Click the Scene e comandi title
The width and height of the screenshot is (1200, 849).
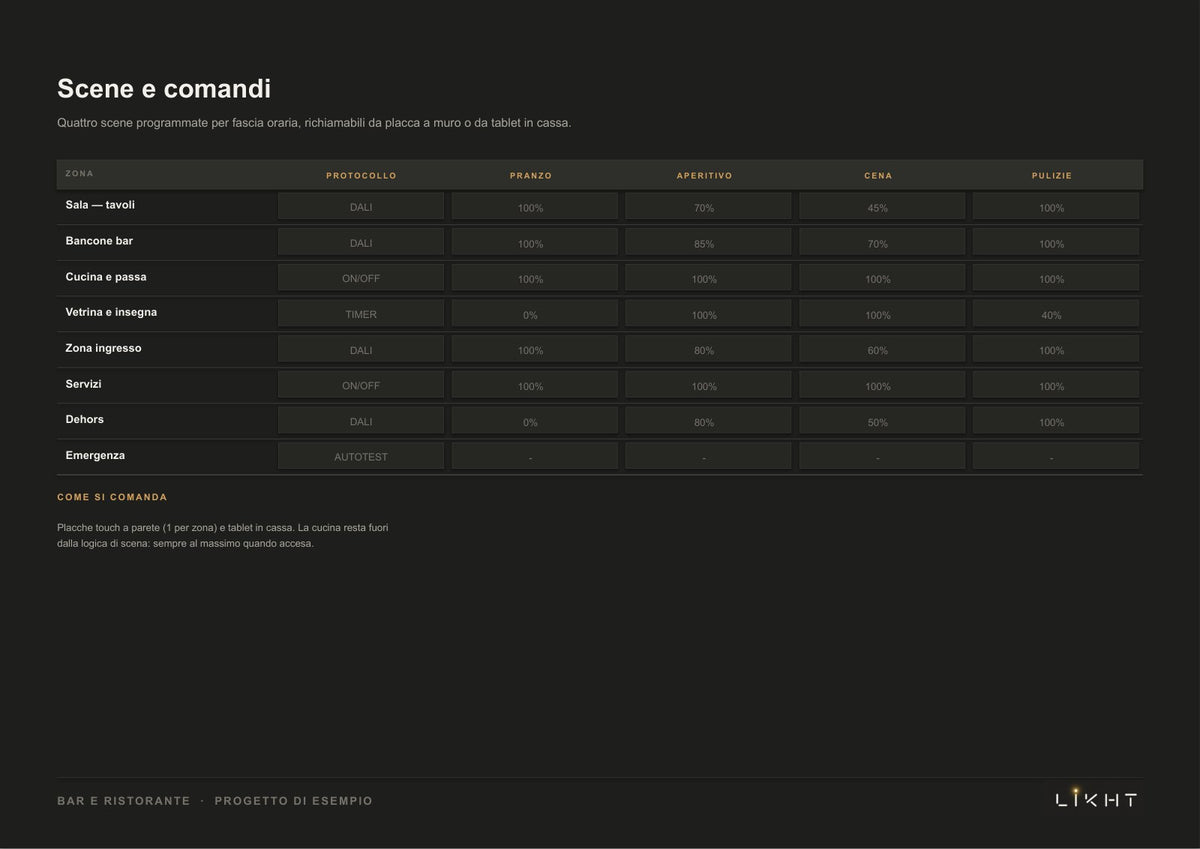click(164, 88)
